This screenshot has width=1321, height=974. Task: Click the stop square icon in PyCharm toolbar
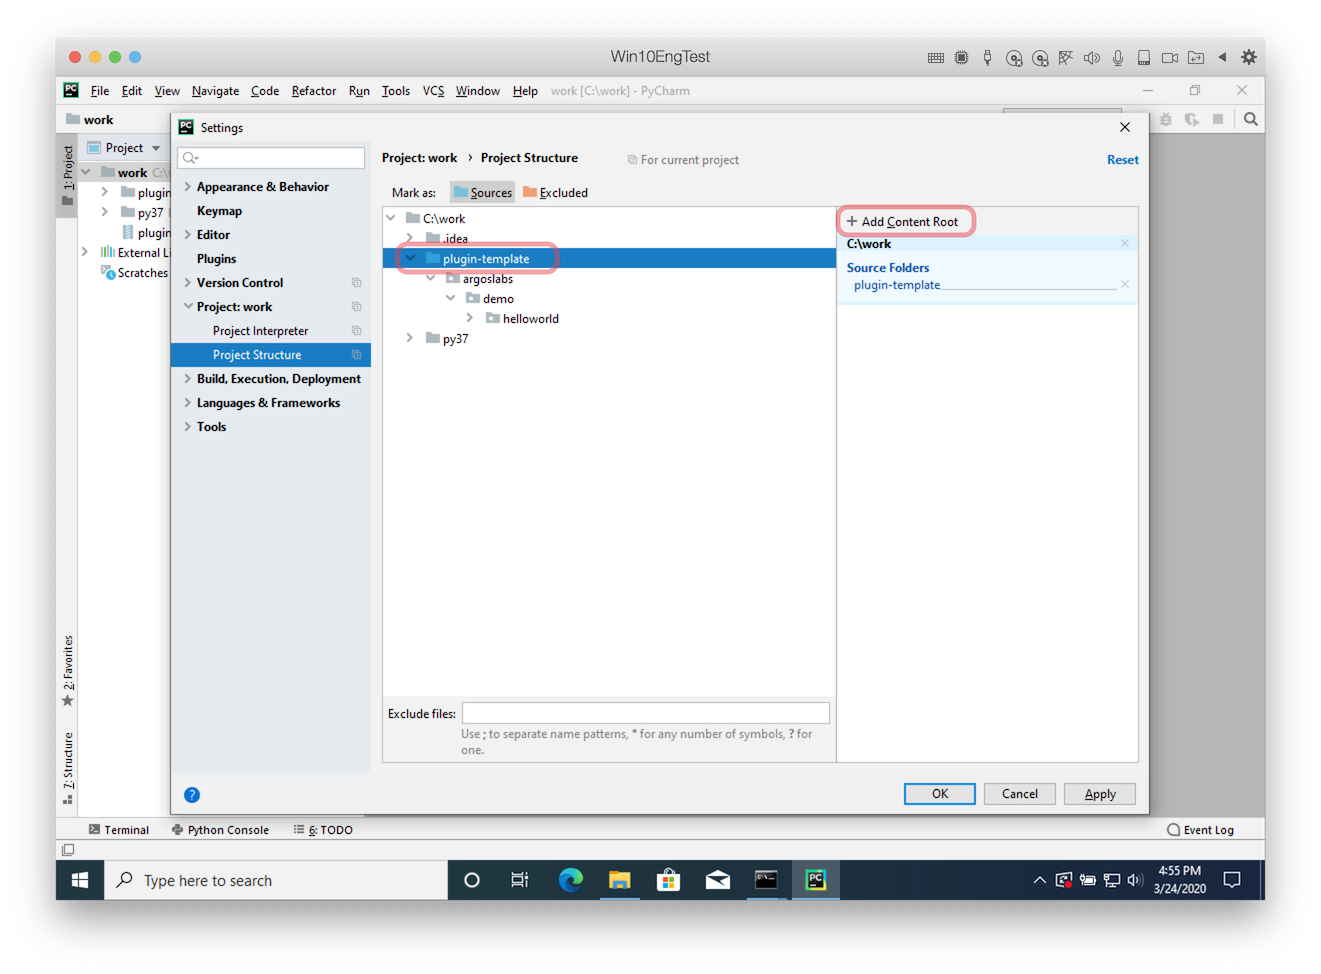(x=1218, y=119)
